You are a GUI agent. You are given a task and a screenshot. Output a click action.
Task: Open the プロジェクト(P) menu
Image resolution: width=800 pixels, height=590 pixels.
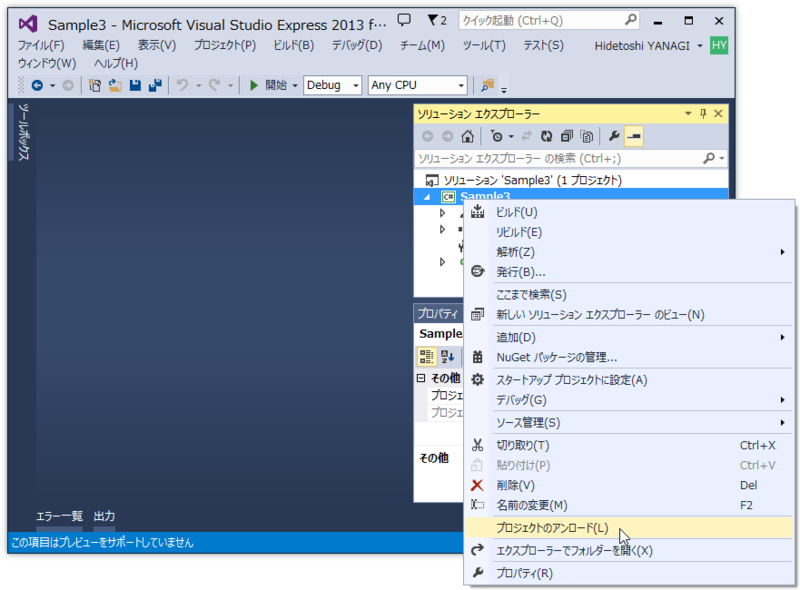[224, 45]
